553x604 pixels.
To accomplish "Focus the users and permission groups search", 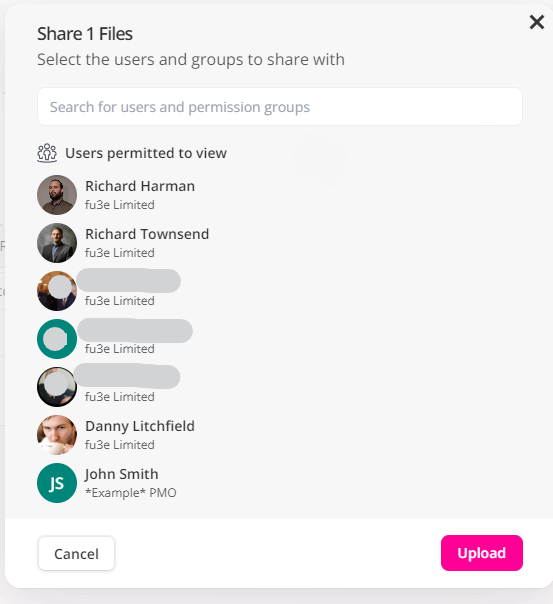I will pyautogui.click(x=280, y=107).
